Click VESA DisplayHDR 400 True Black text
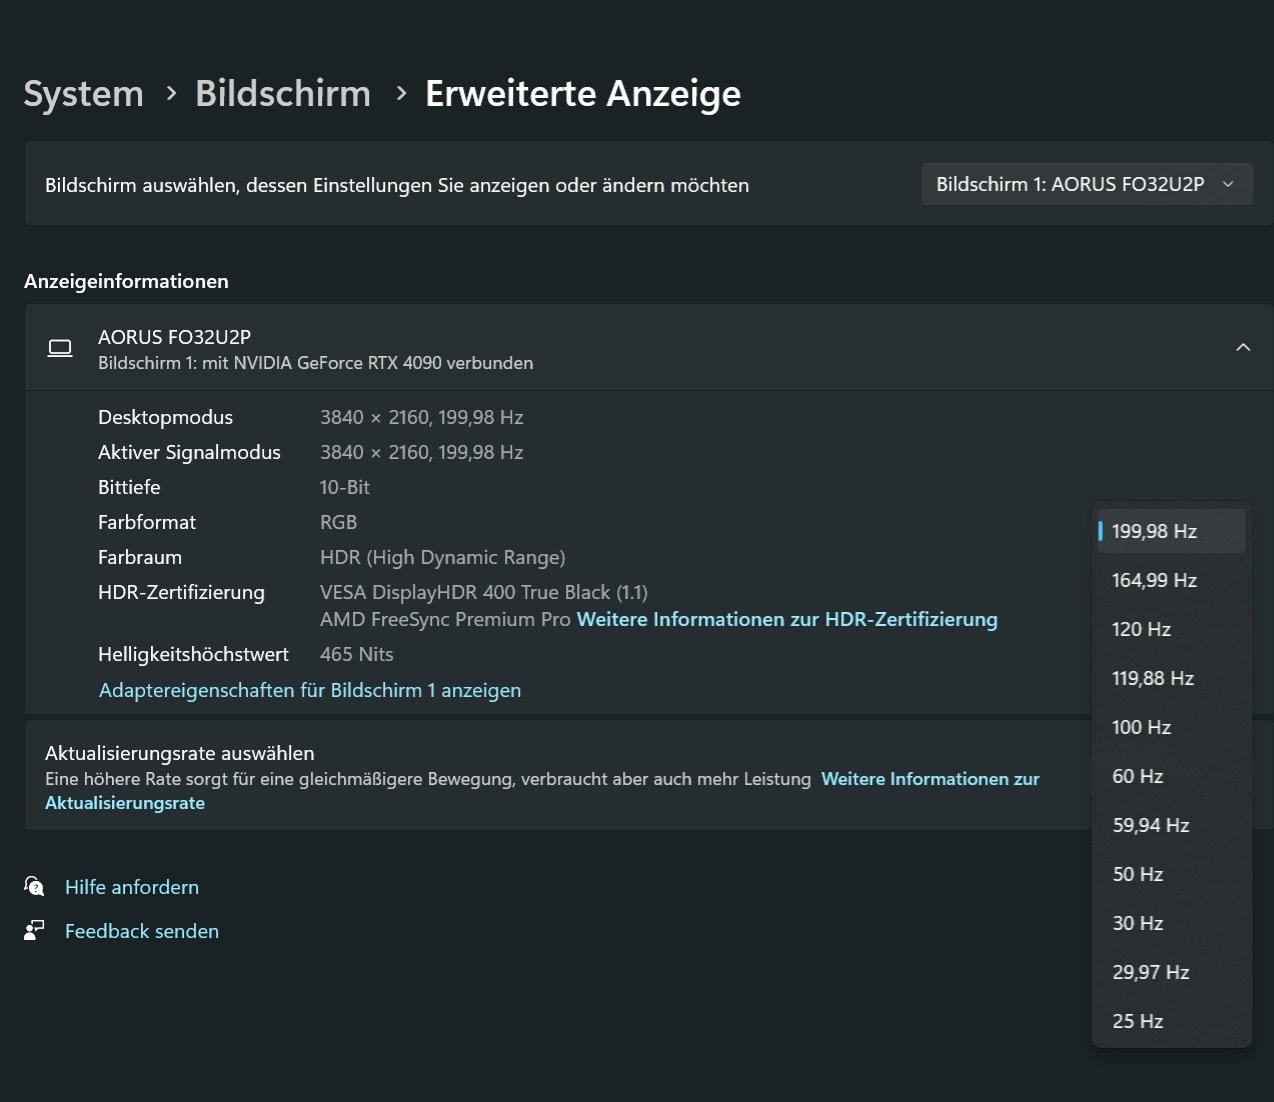The image size is (1274, 1102). click(484, 592)
